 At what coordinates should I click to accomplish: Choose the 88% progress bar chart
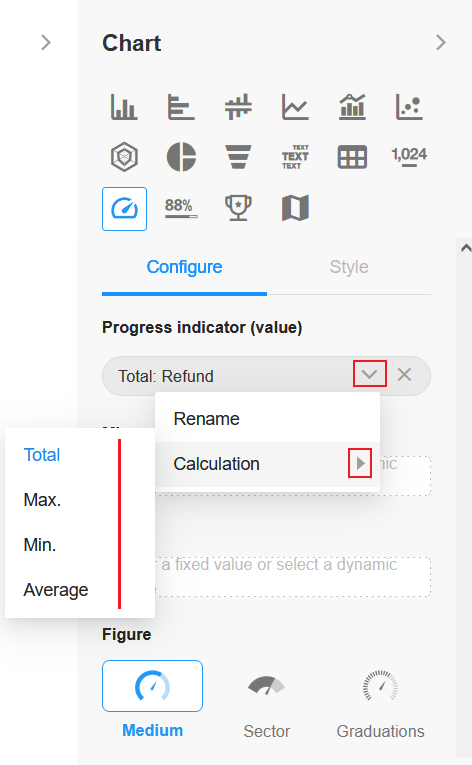pos(181,208)
